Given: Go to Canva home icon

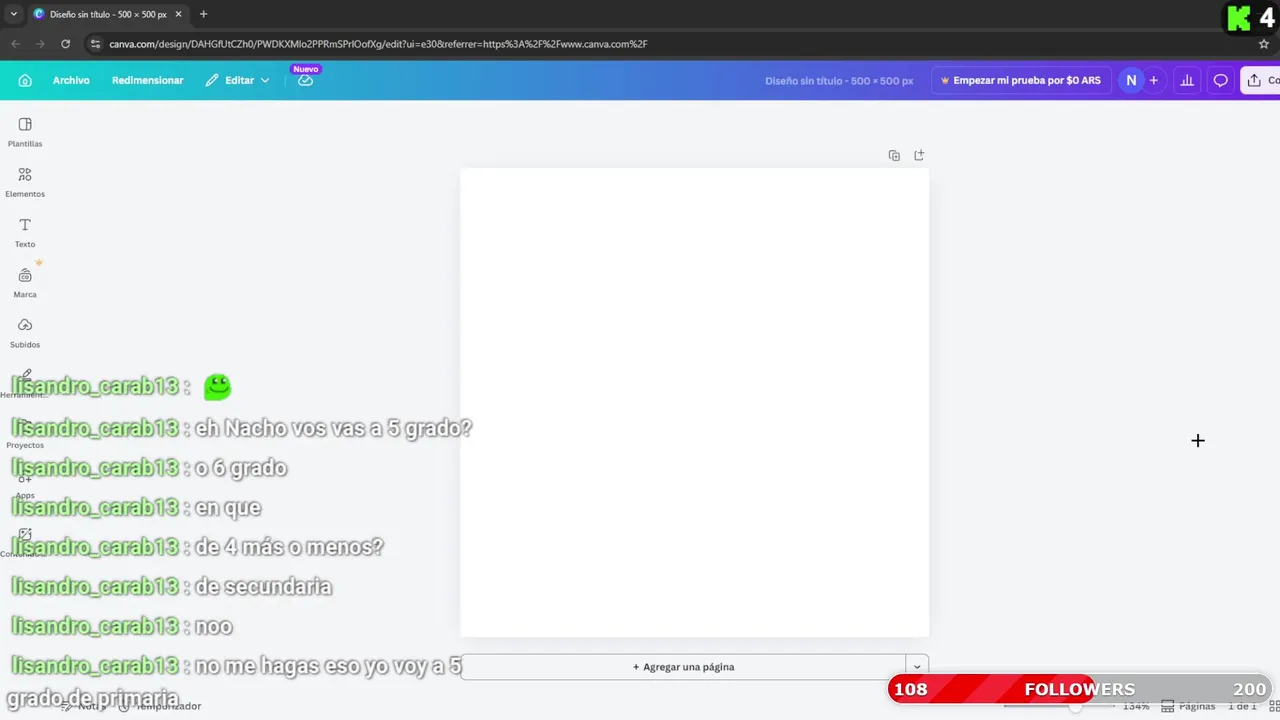Looking at the screenshot, I should [x=25, y=80].
